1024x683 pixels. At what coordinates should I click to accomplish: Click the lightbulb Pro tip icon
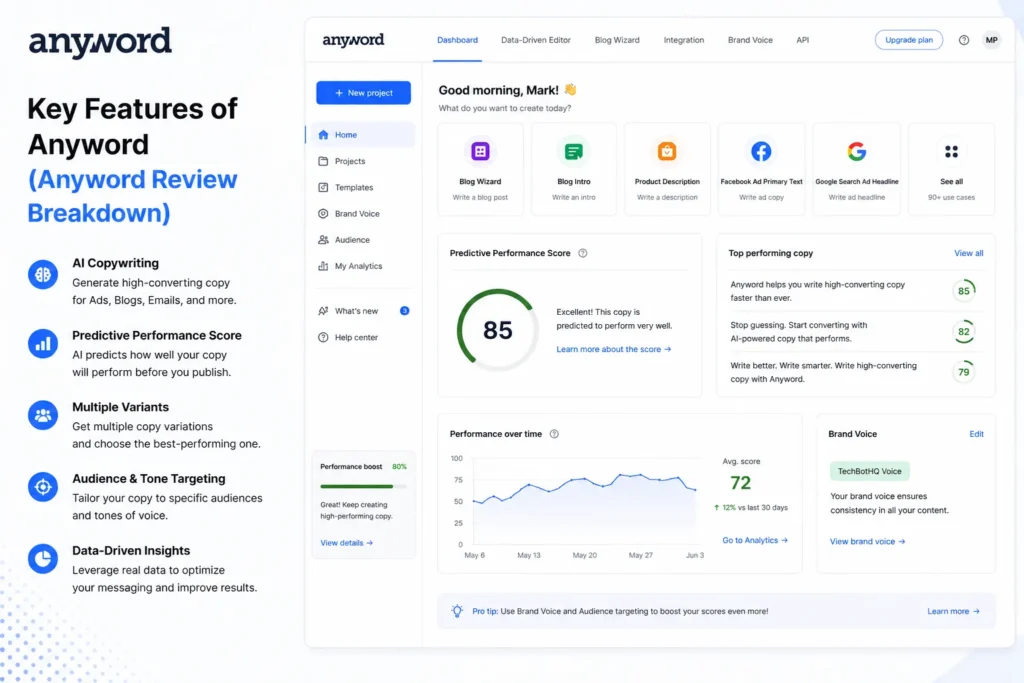(457, 611)
